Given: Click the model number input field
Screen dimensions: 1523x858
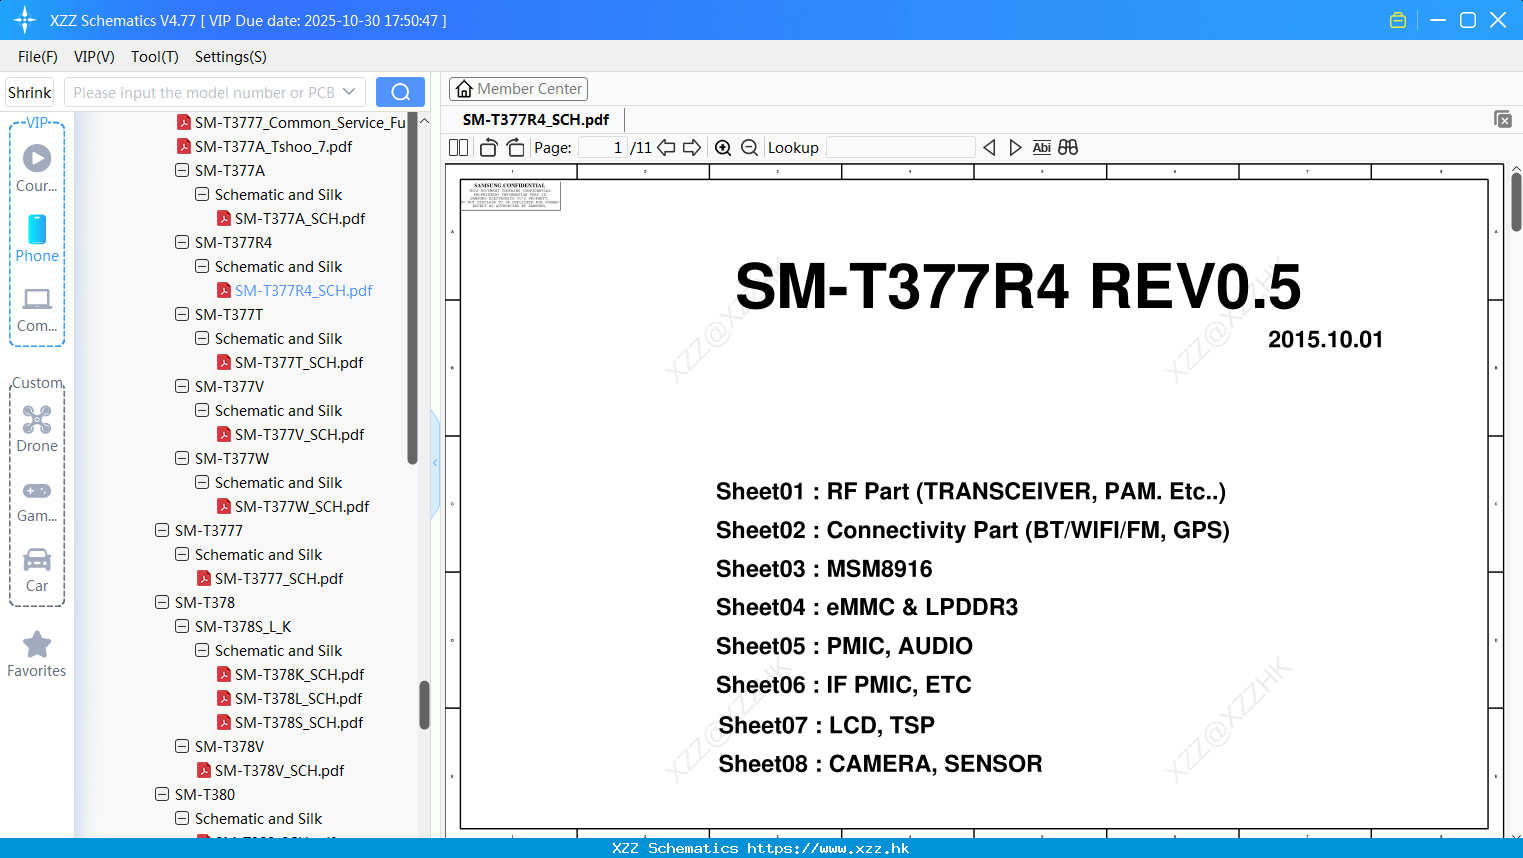Looking at the screenshot, I should [x=203, y=92].
